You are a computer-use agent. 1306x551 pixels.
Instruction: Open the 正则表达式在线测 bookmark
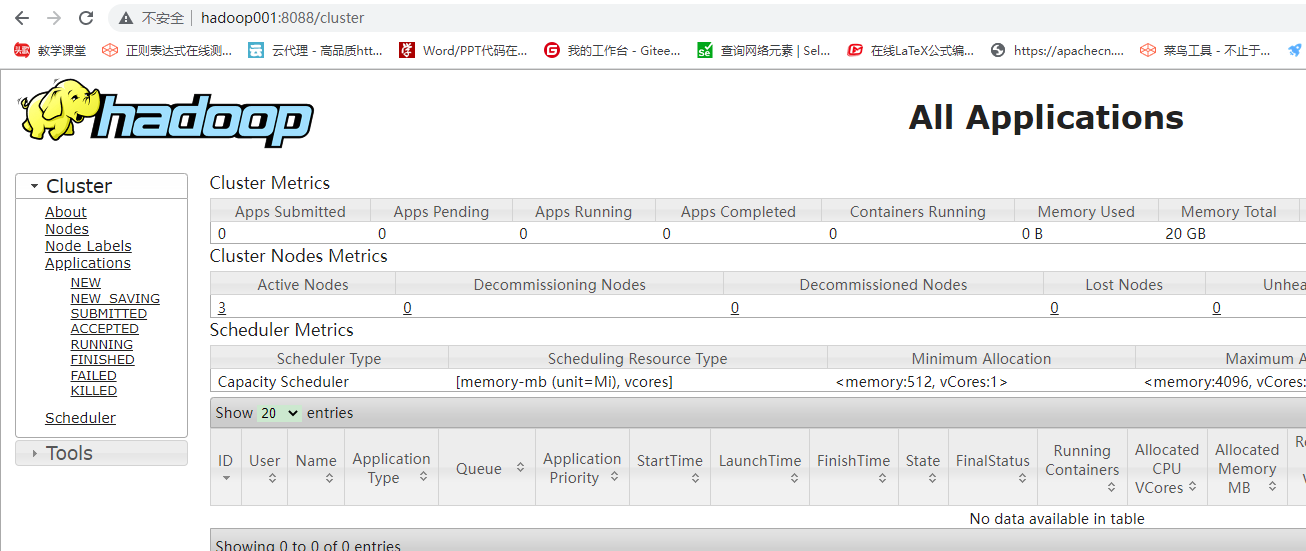(167, 50)
